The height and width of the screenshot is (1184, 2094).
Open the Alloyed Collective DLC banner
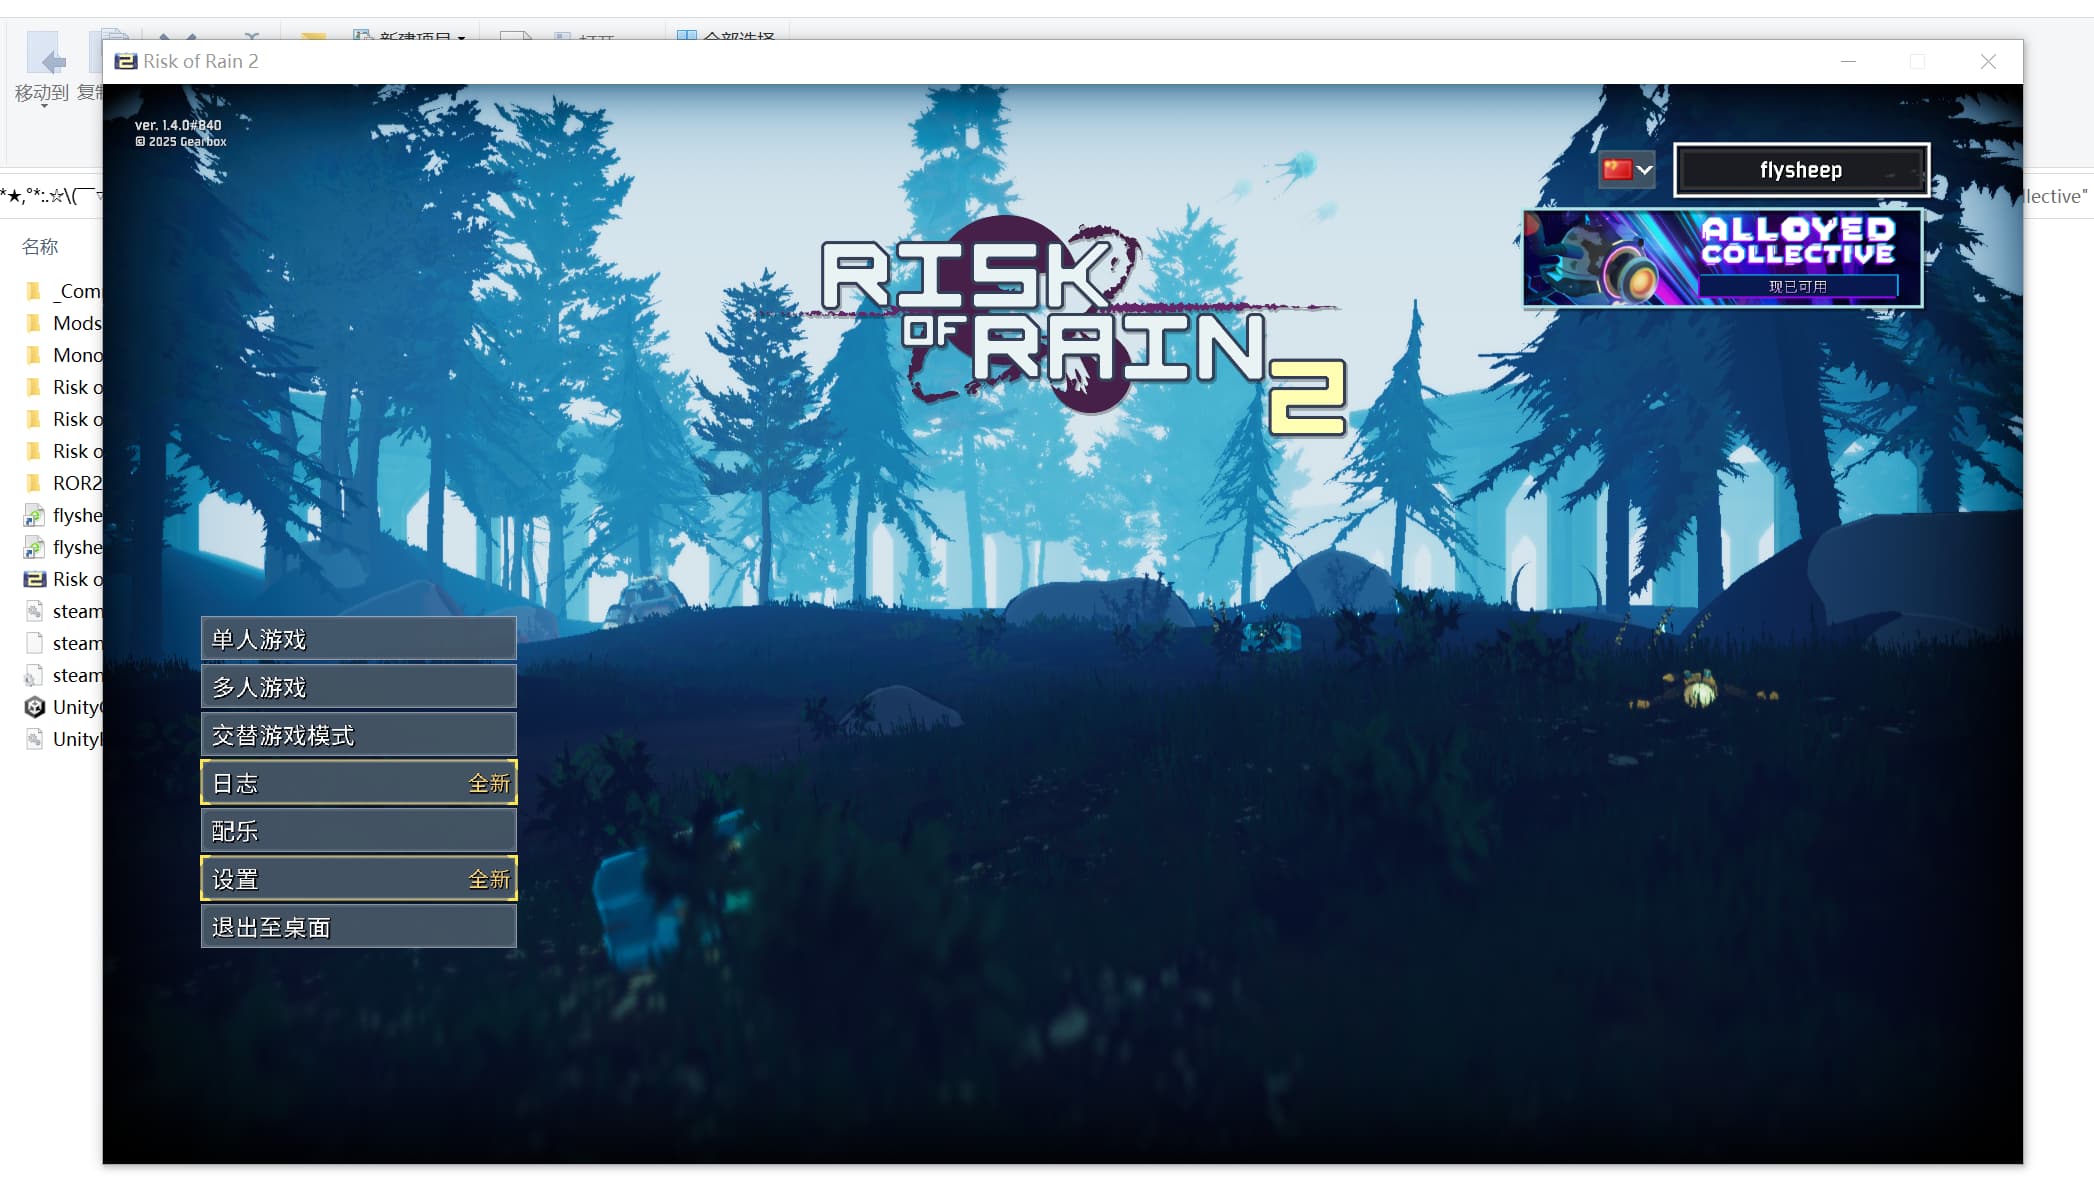pos(1722,257)
